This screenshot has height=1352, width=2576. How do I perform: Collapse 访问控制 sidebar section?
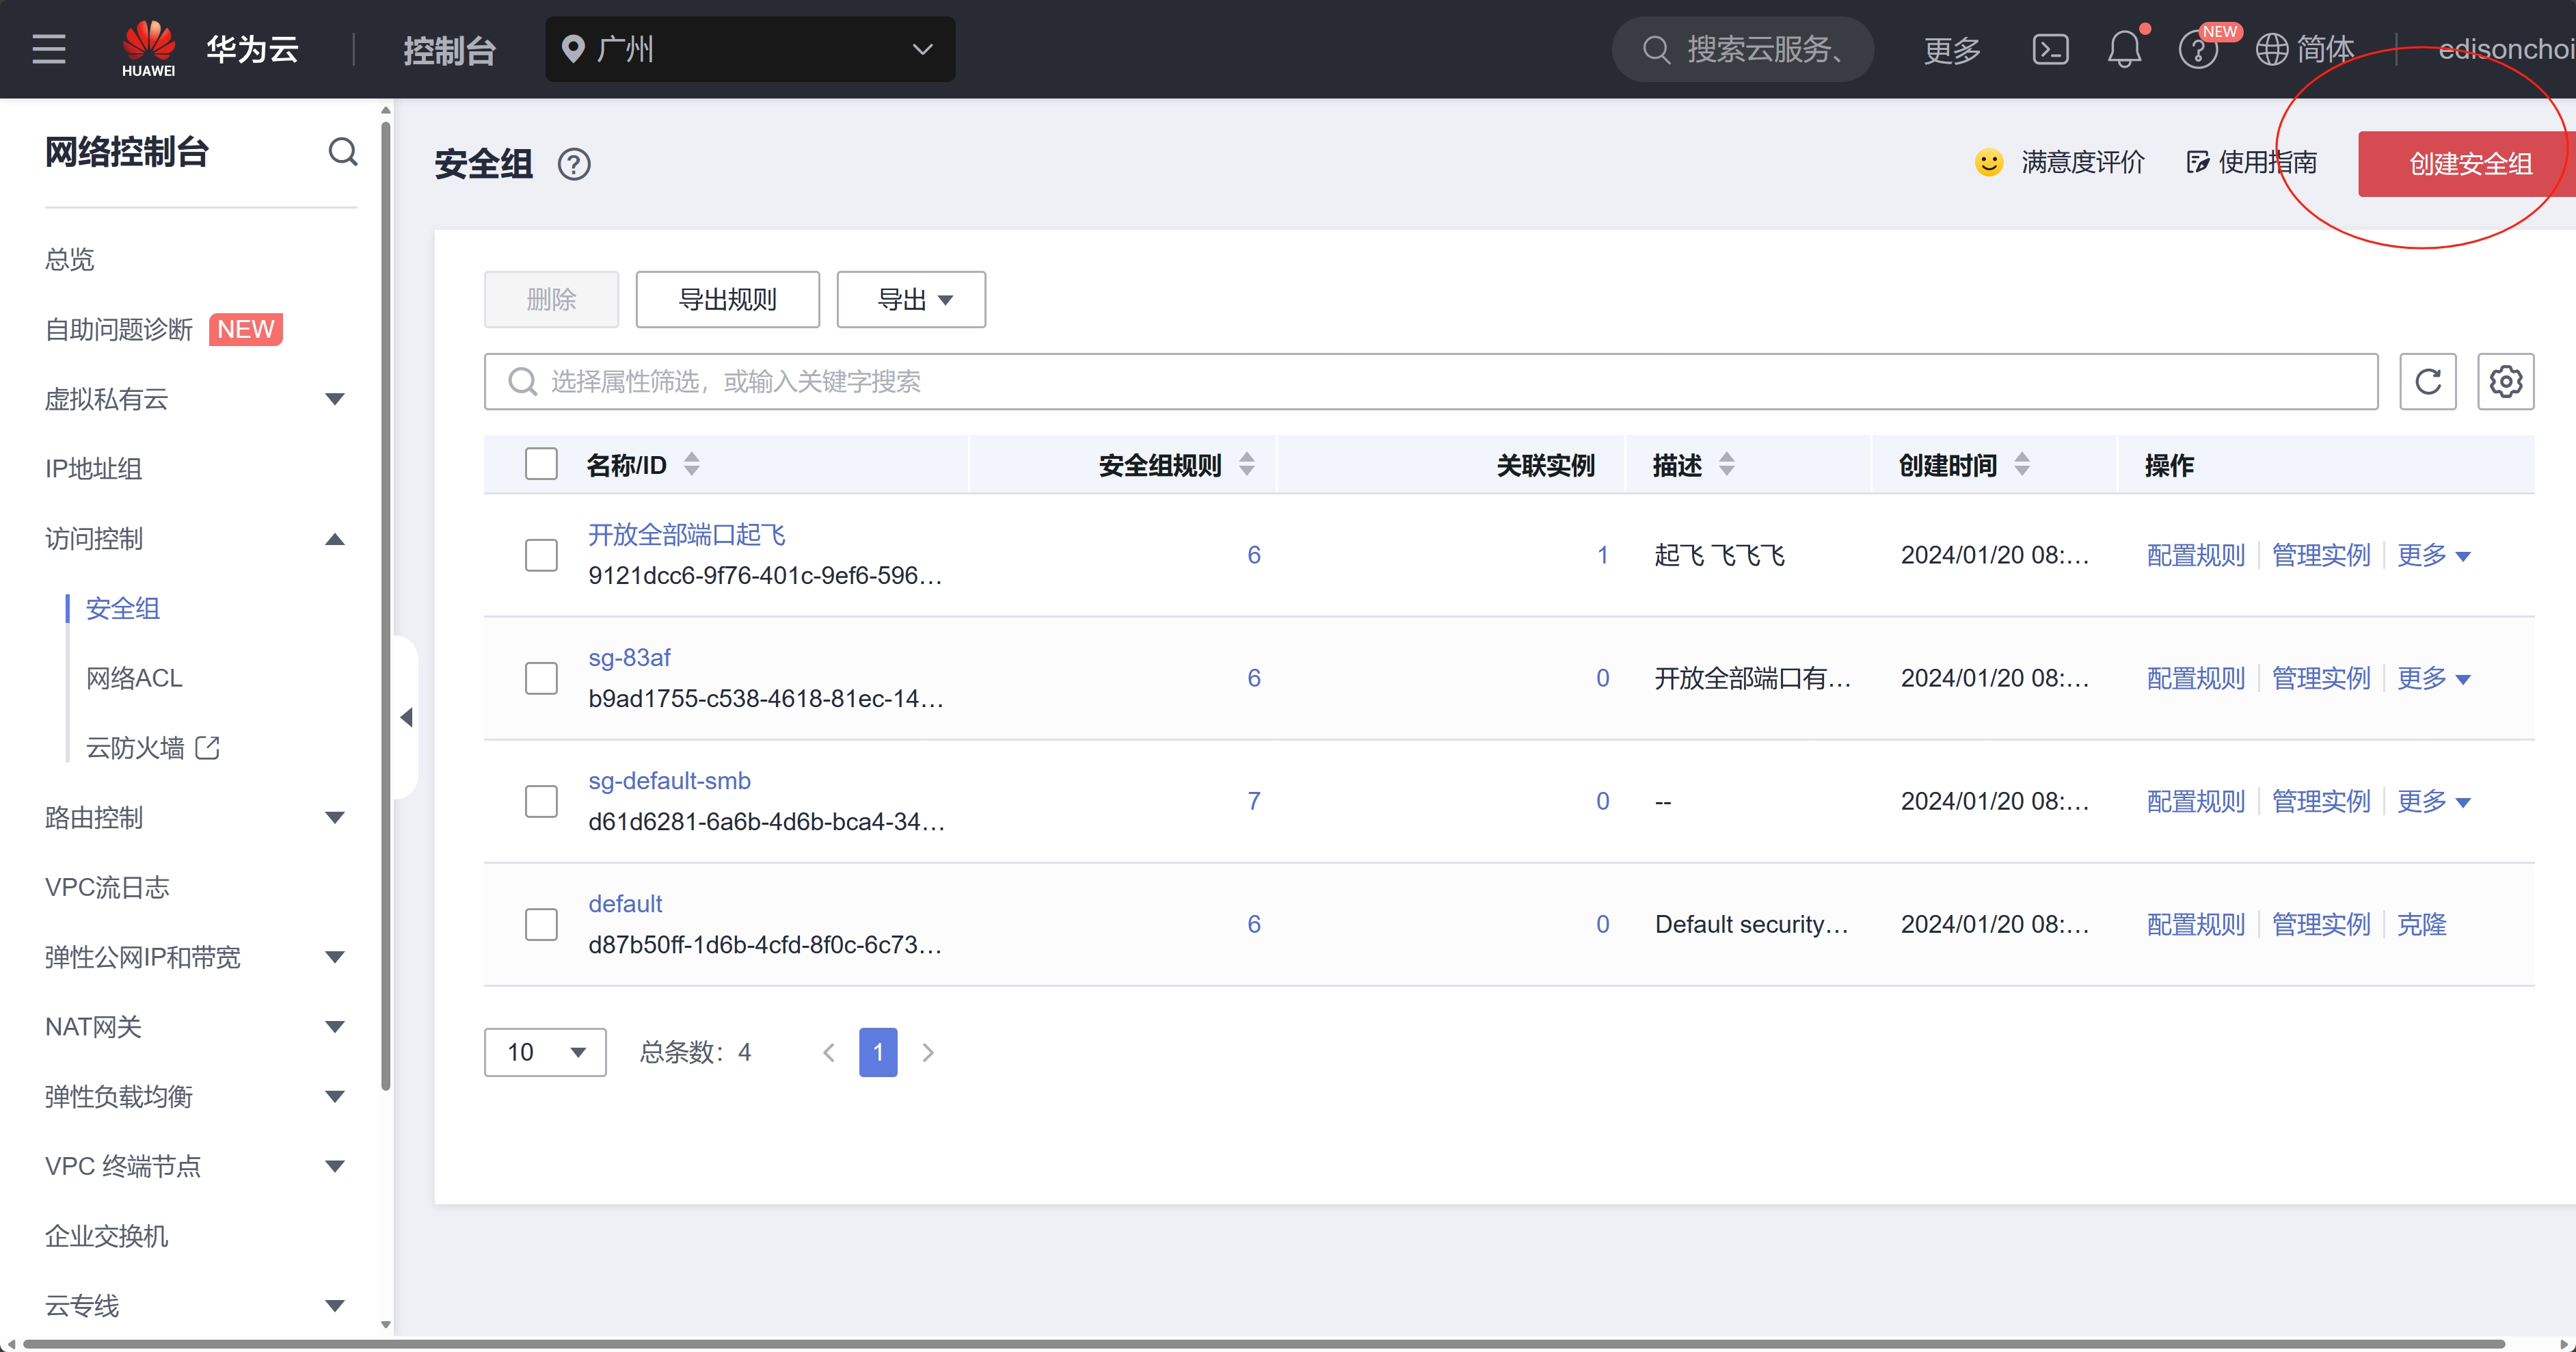coord(335,539)
